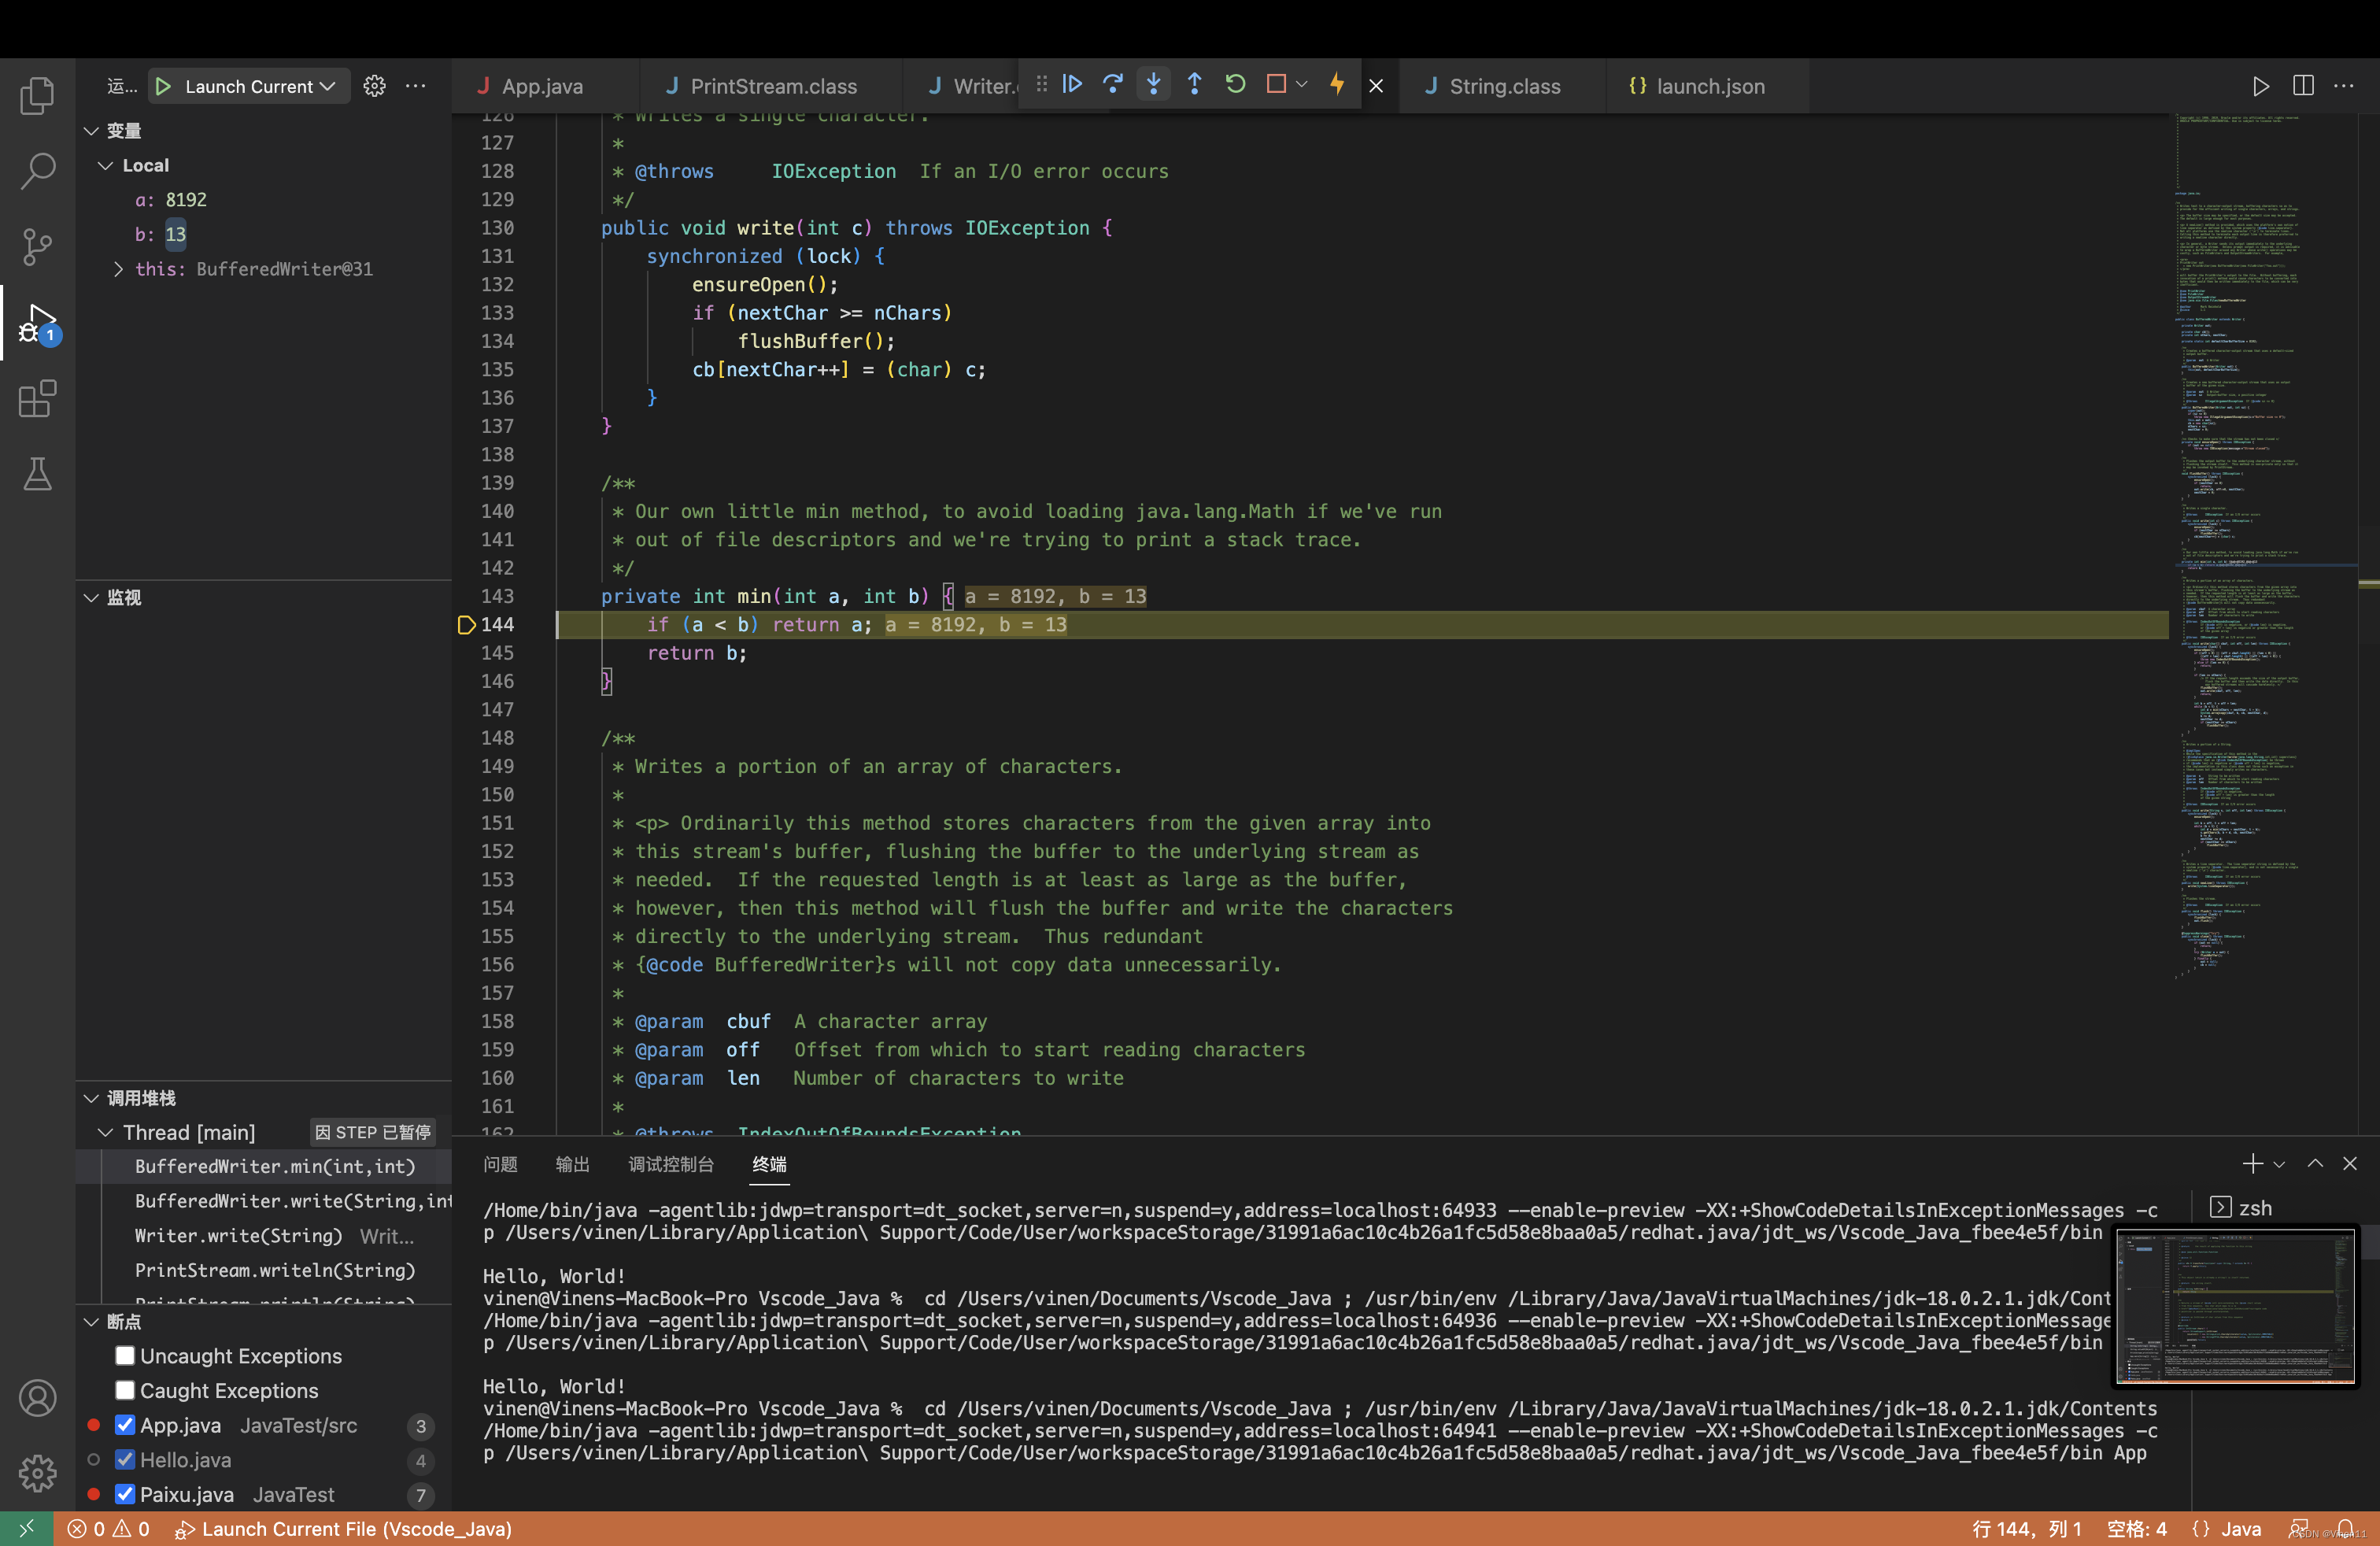Click the Hot Code Replace lightning icon
Image resolution: width=2380 pixels, height=1546 pixels.
(x=1337, y=85)
